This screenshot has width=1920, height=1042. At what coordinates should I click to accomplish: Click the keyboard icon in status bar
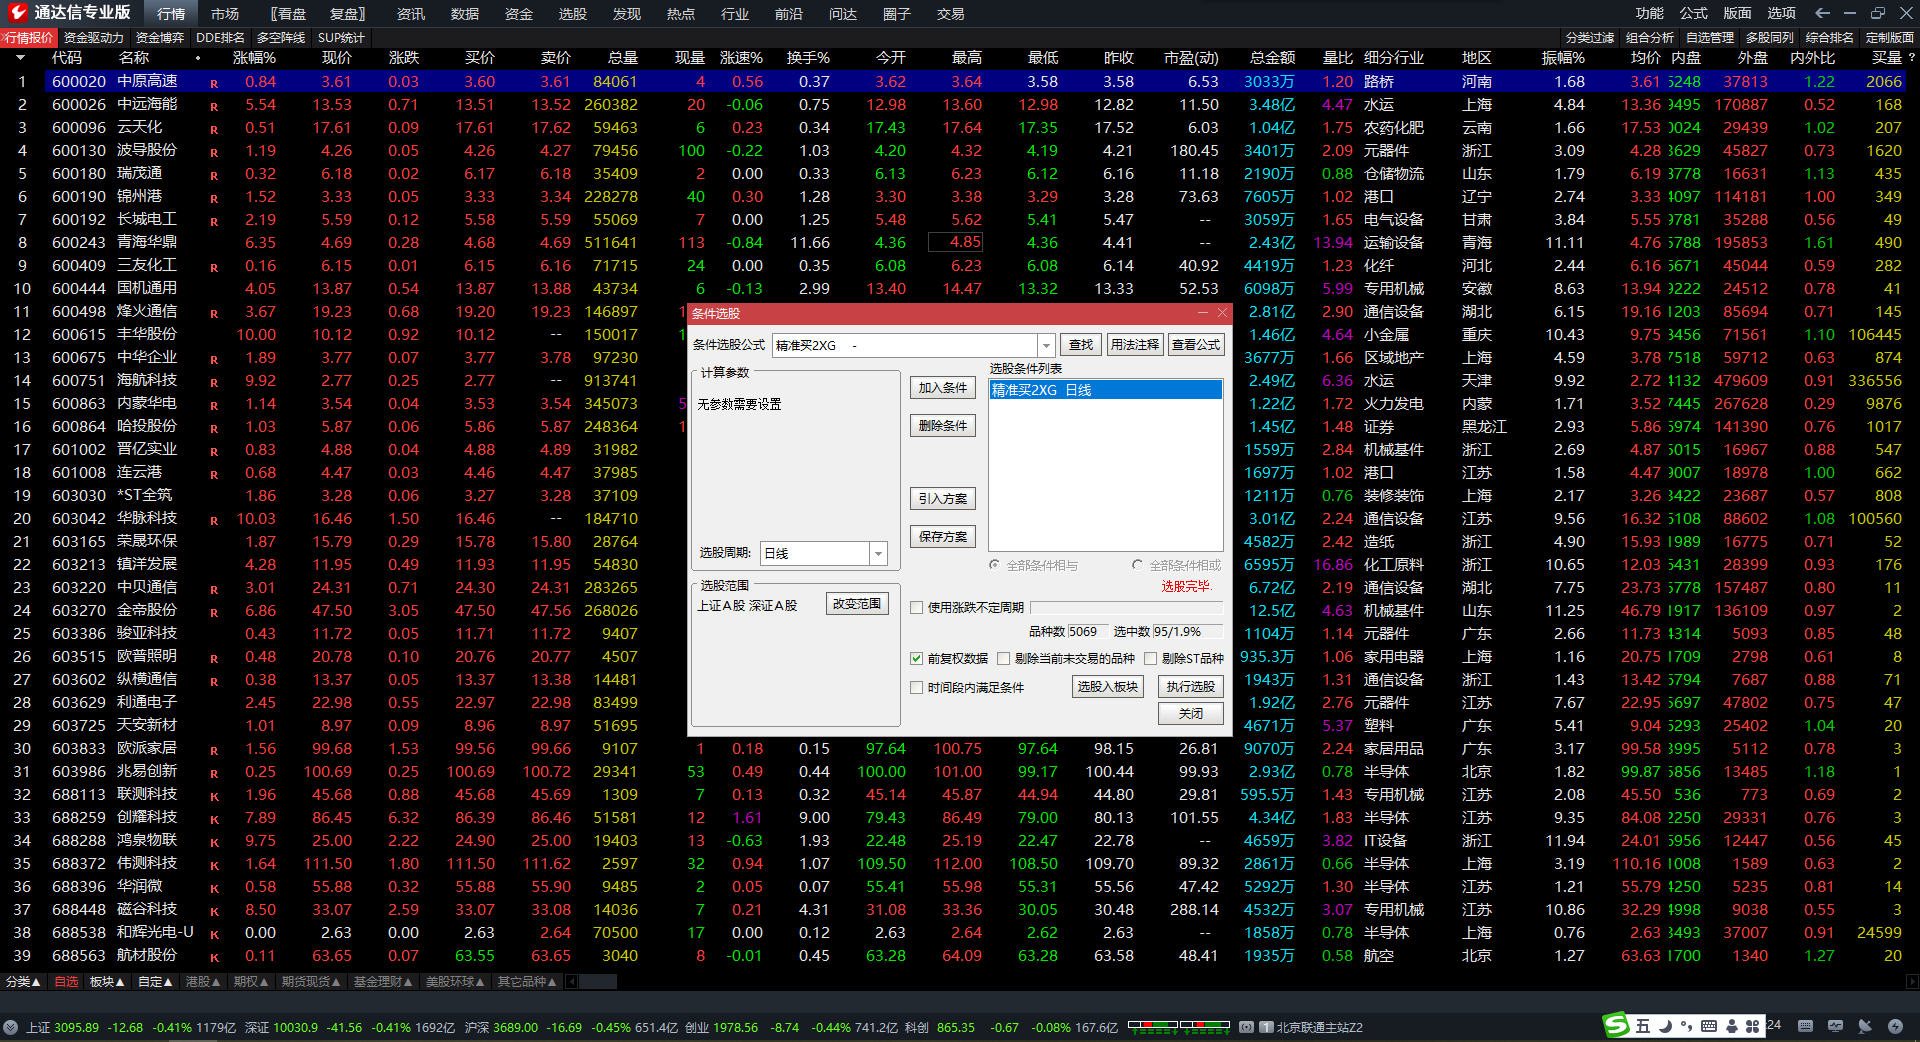tap(1805, 1026)
